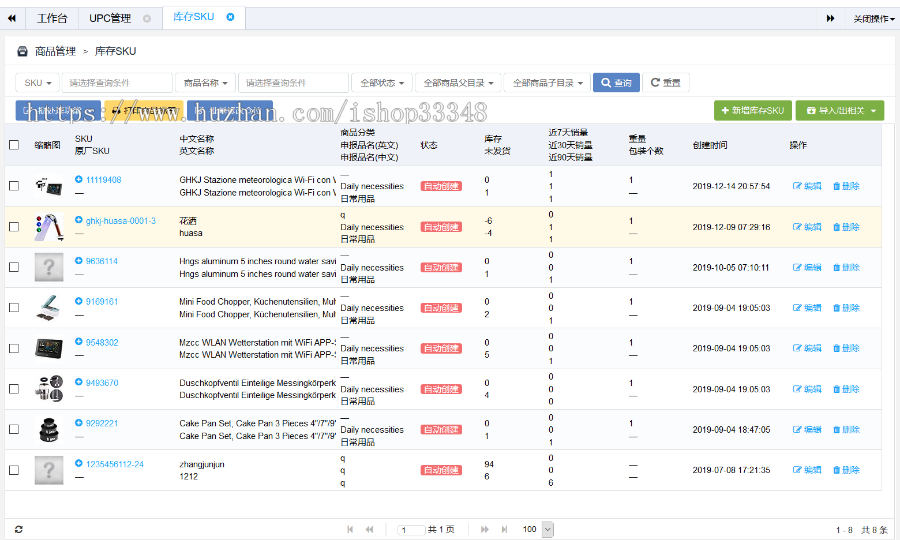Click the 商品管理 breadcrumb link
900x540 pixels.
pyautogui.click(x=55, y=51)
